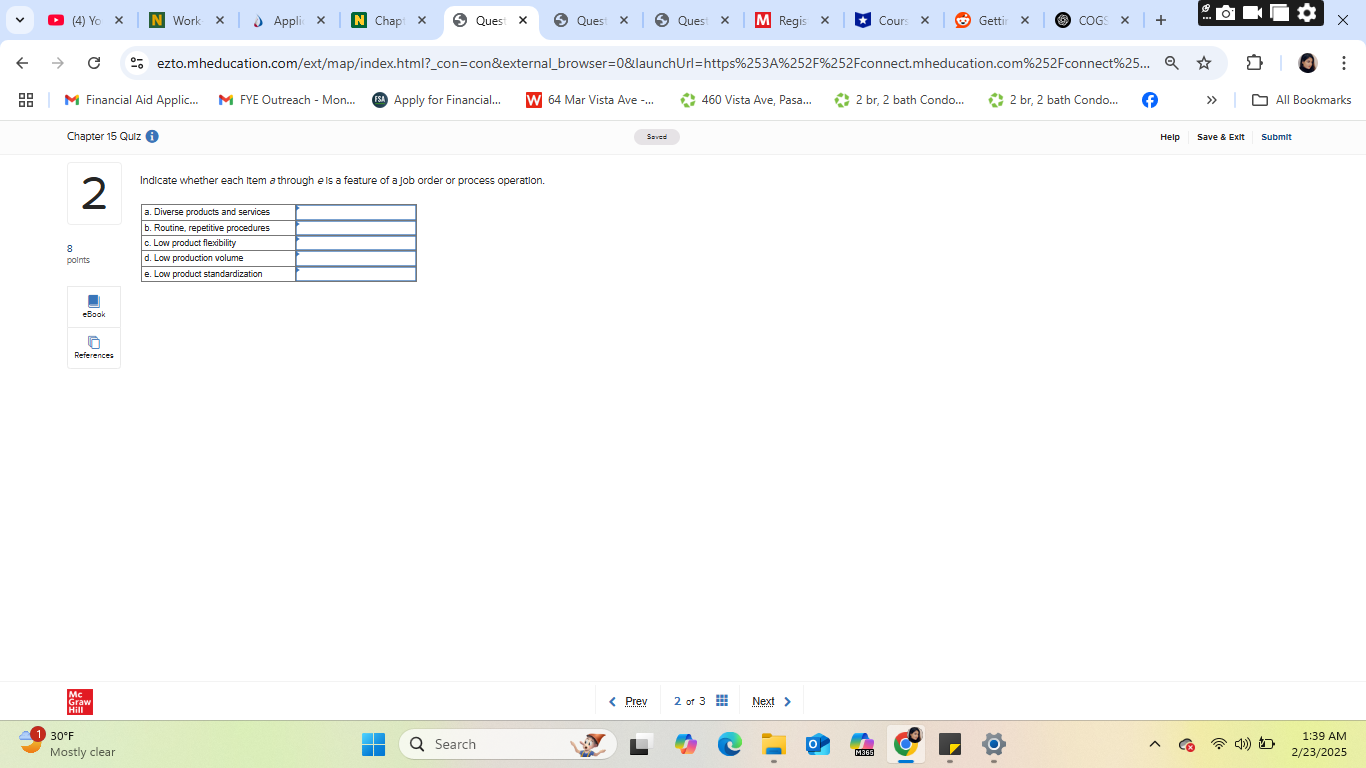The height and width of the screenshot is (768, 1366).
Task: Open the Facebook bookmark icon
Action: coord(1150,100)
